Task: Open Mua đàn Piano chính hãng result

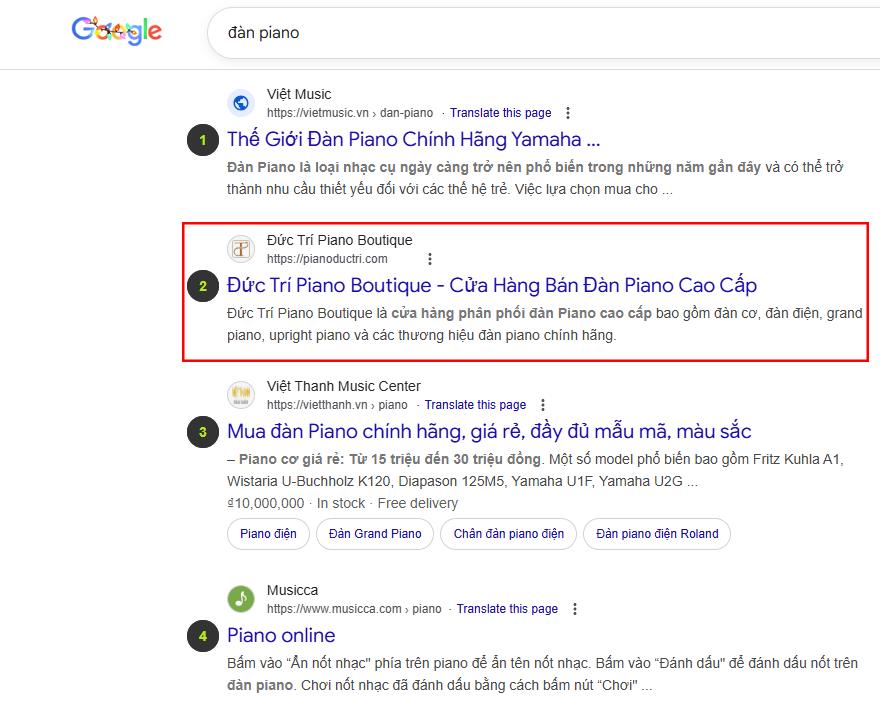Action: (x=489, y=431)
